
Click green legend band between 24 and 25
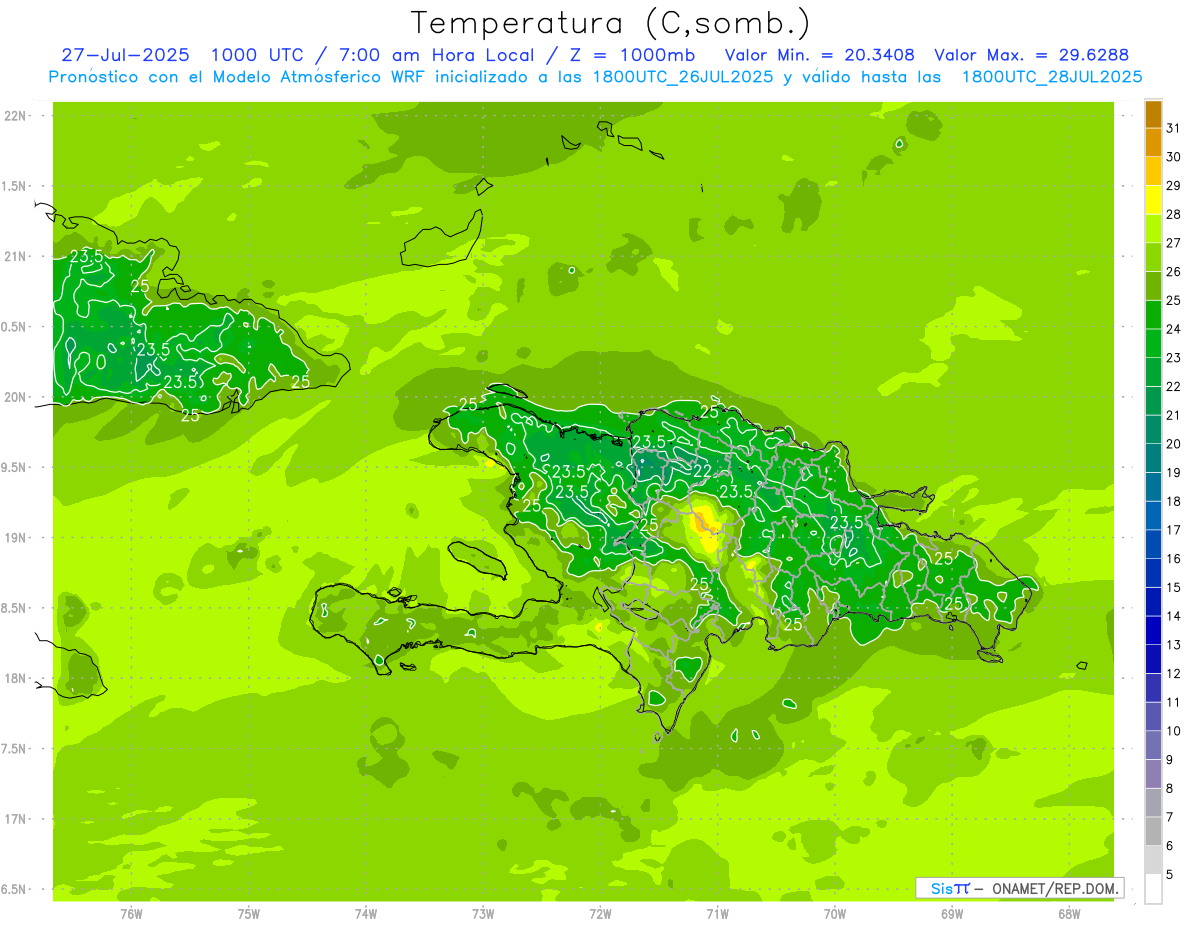click(x=1153, y=315)
